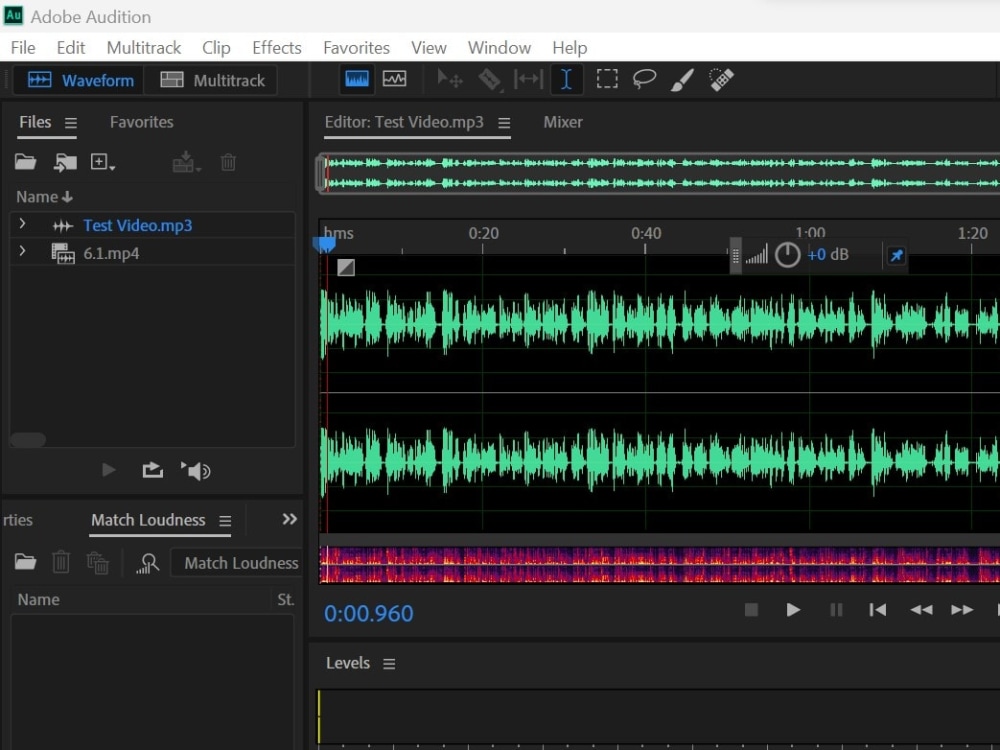Switch to Waveform editor view
Screen dimensions: 1000x750
click(x=80, y=80)
